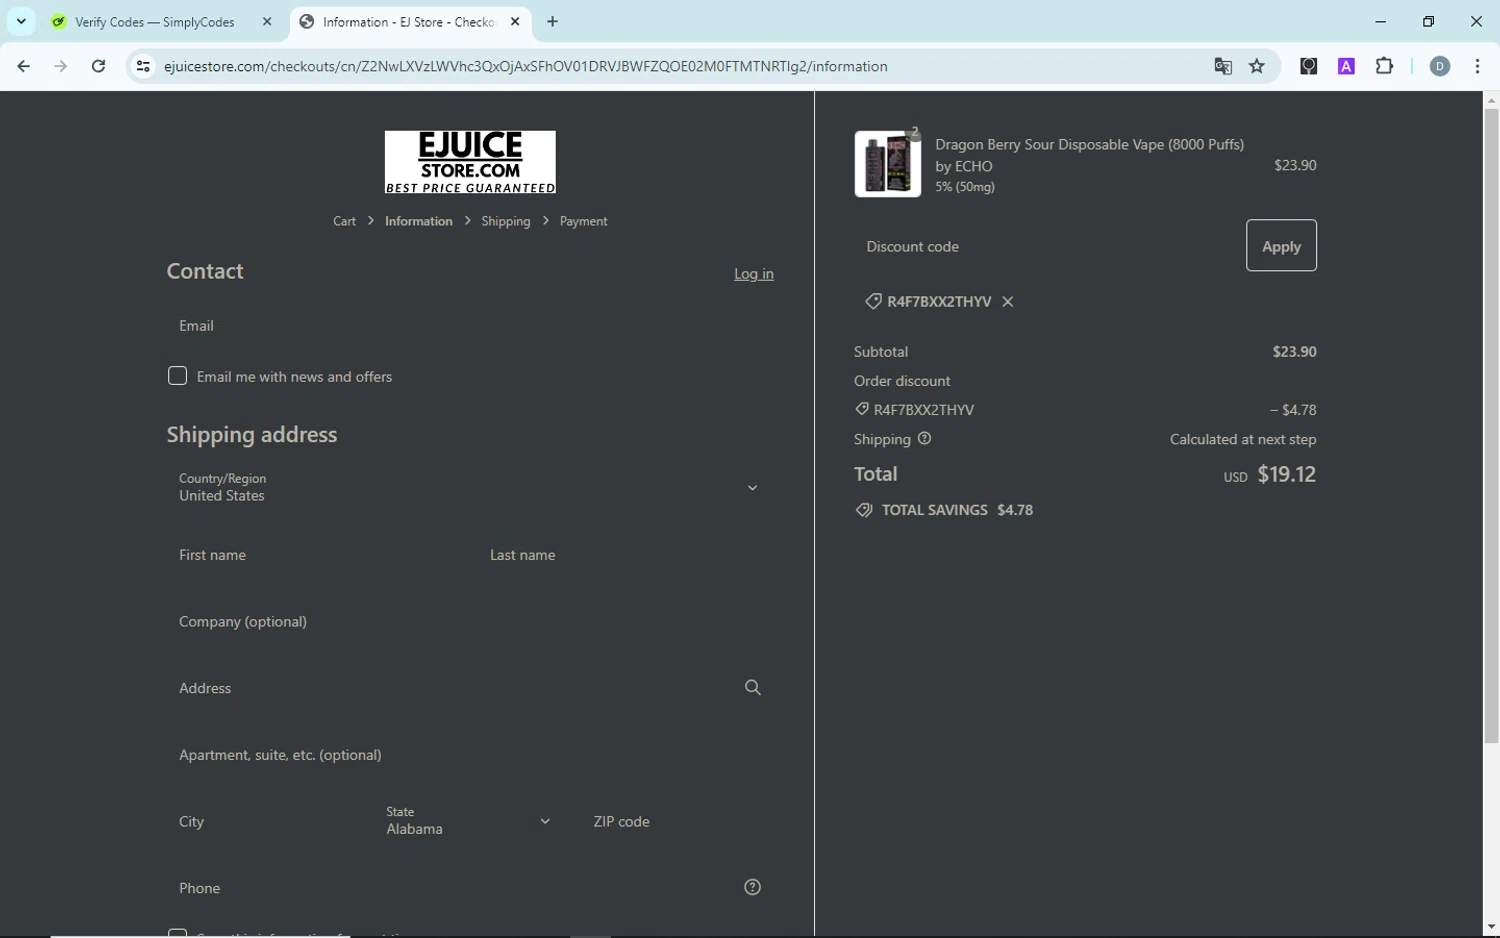Click the purple A extension icon
The width and height of the screenshot is (1500, 938).
[x=1346, y=66]
